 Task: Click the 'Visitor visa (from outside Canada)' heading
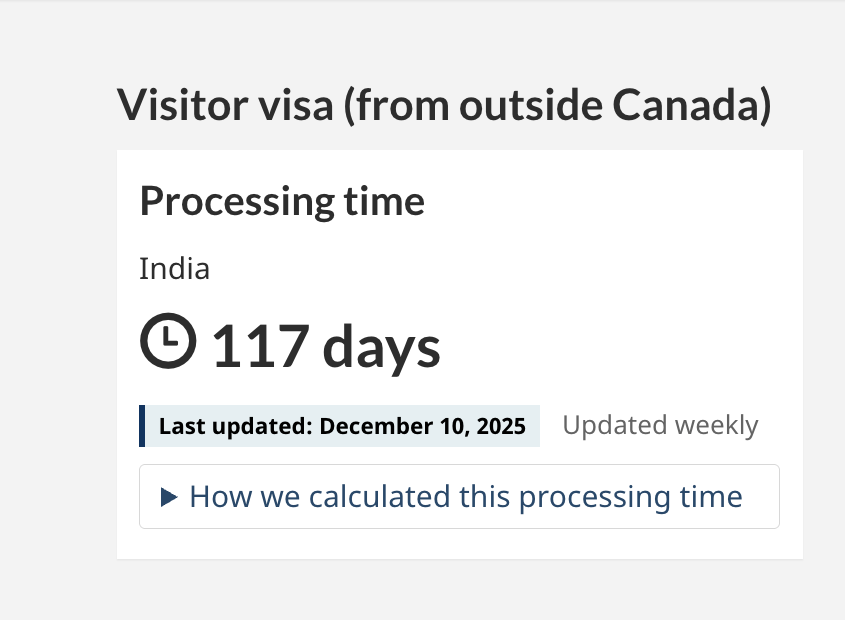pyautogui.click(x=443, y=104)
